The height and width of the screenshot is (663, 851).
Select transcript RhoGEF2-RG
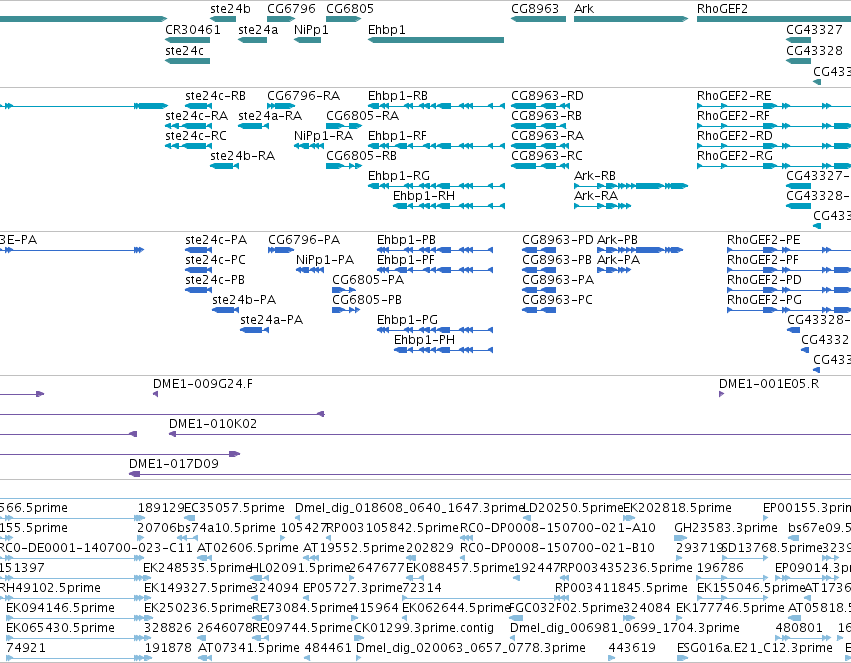tap(774, 165)
